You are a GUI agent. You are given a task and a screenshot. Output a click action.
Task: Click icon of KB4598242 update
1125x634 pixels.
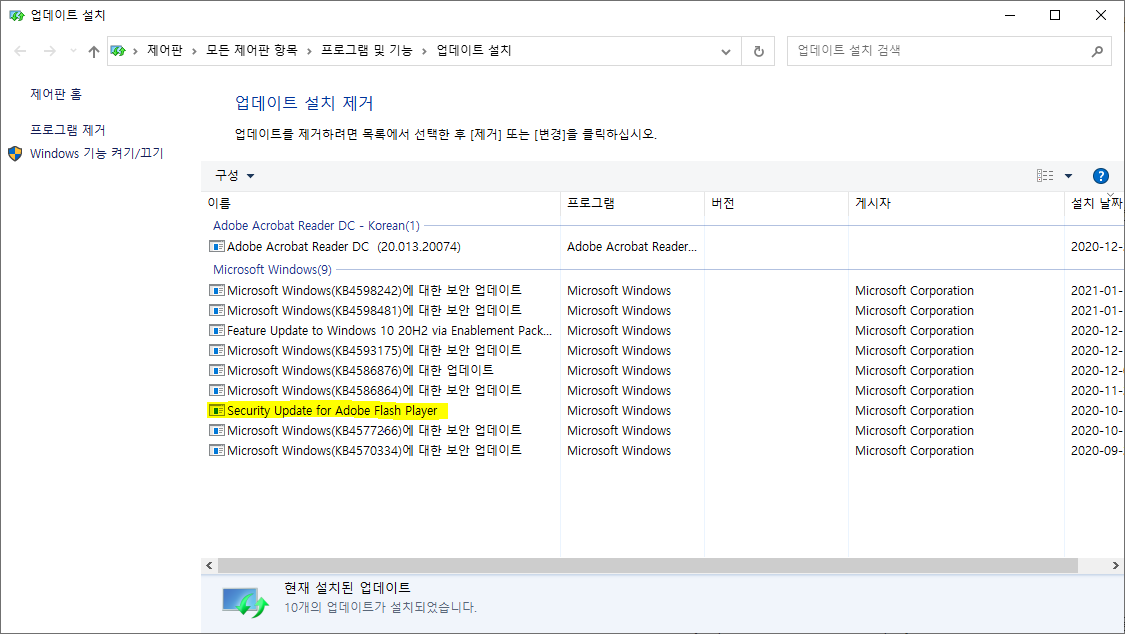[x=216, y=290]
